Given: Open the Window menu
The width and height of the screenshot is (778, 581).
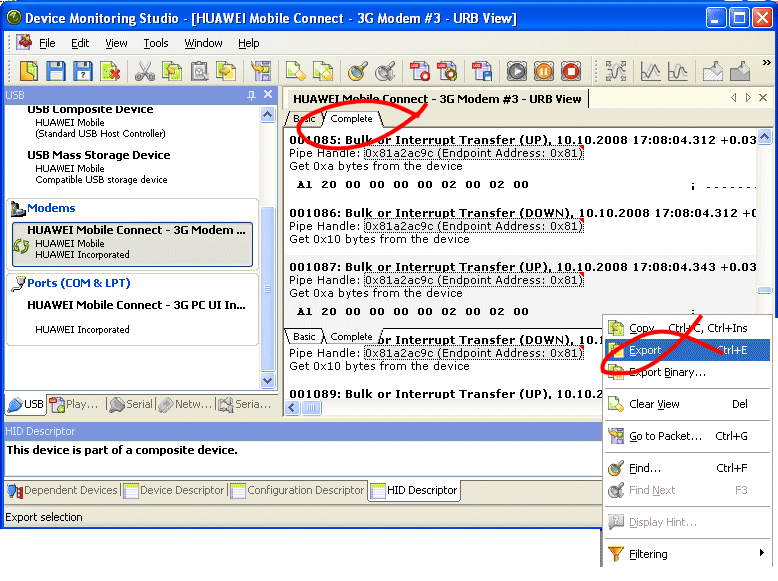Looking at the screenshot, I should tap(203, 43).
